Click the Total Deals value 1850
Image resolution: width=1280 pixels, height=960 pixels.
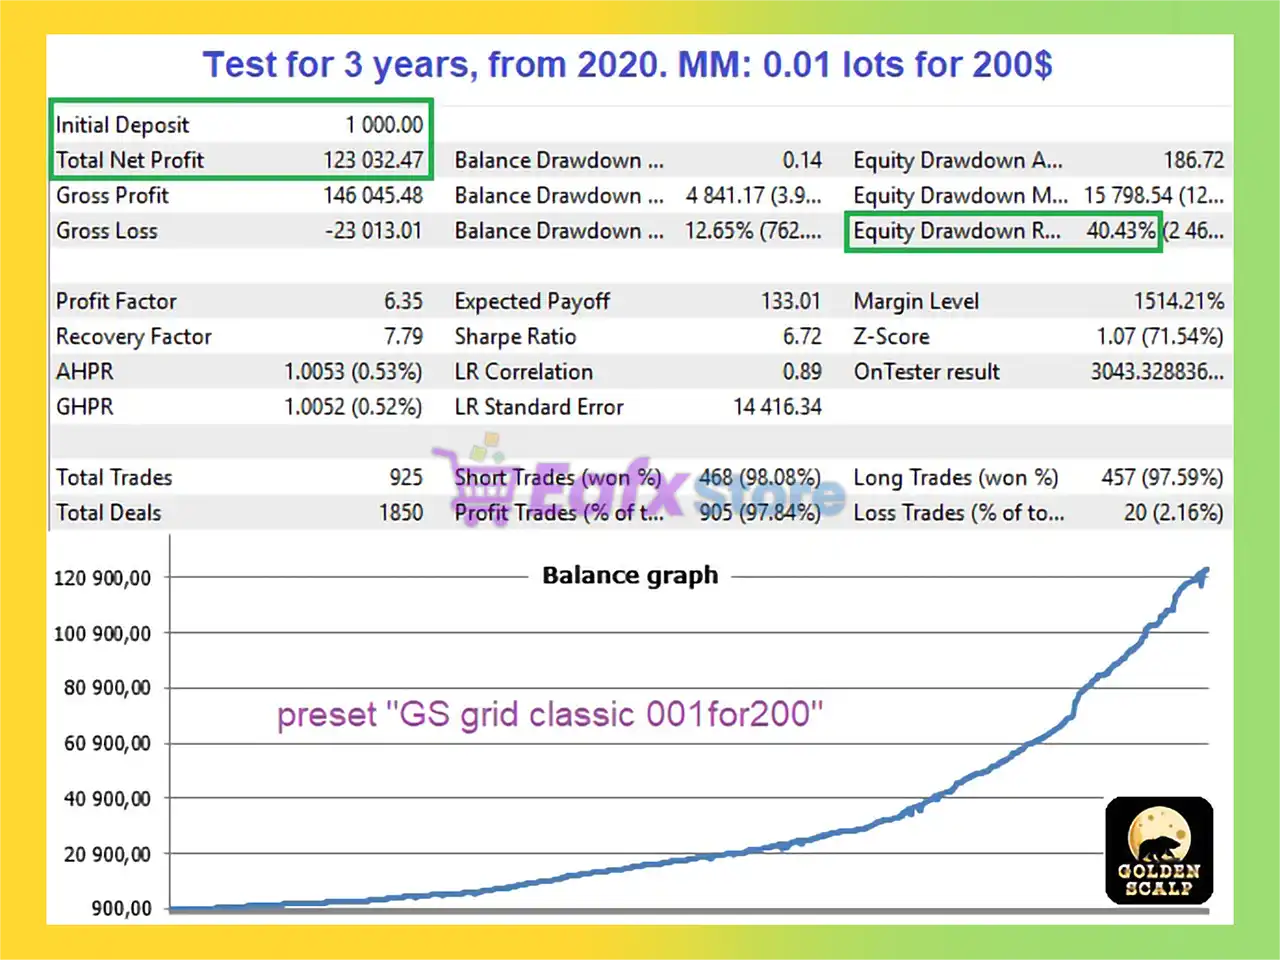(x=400, y=513)
